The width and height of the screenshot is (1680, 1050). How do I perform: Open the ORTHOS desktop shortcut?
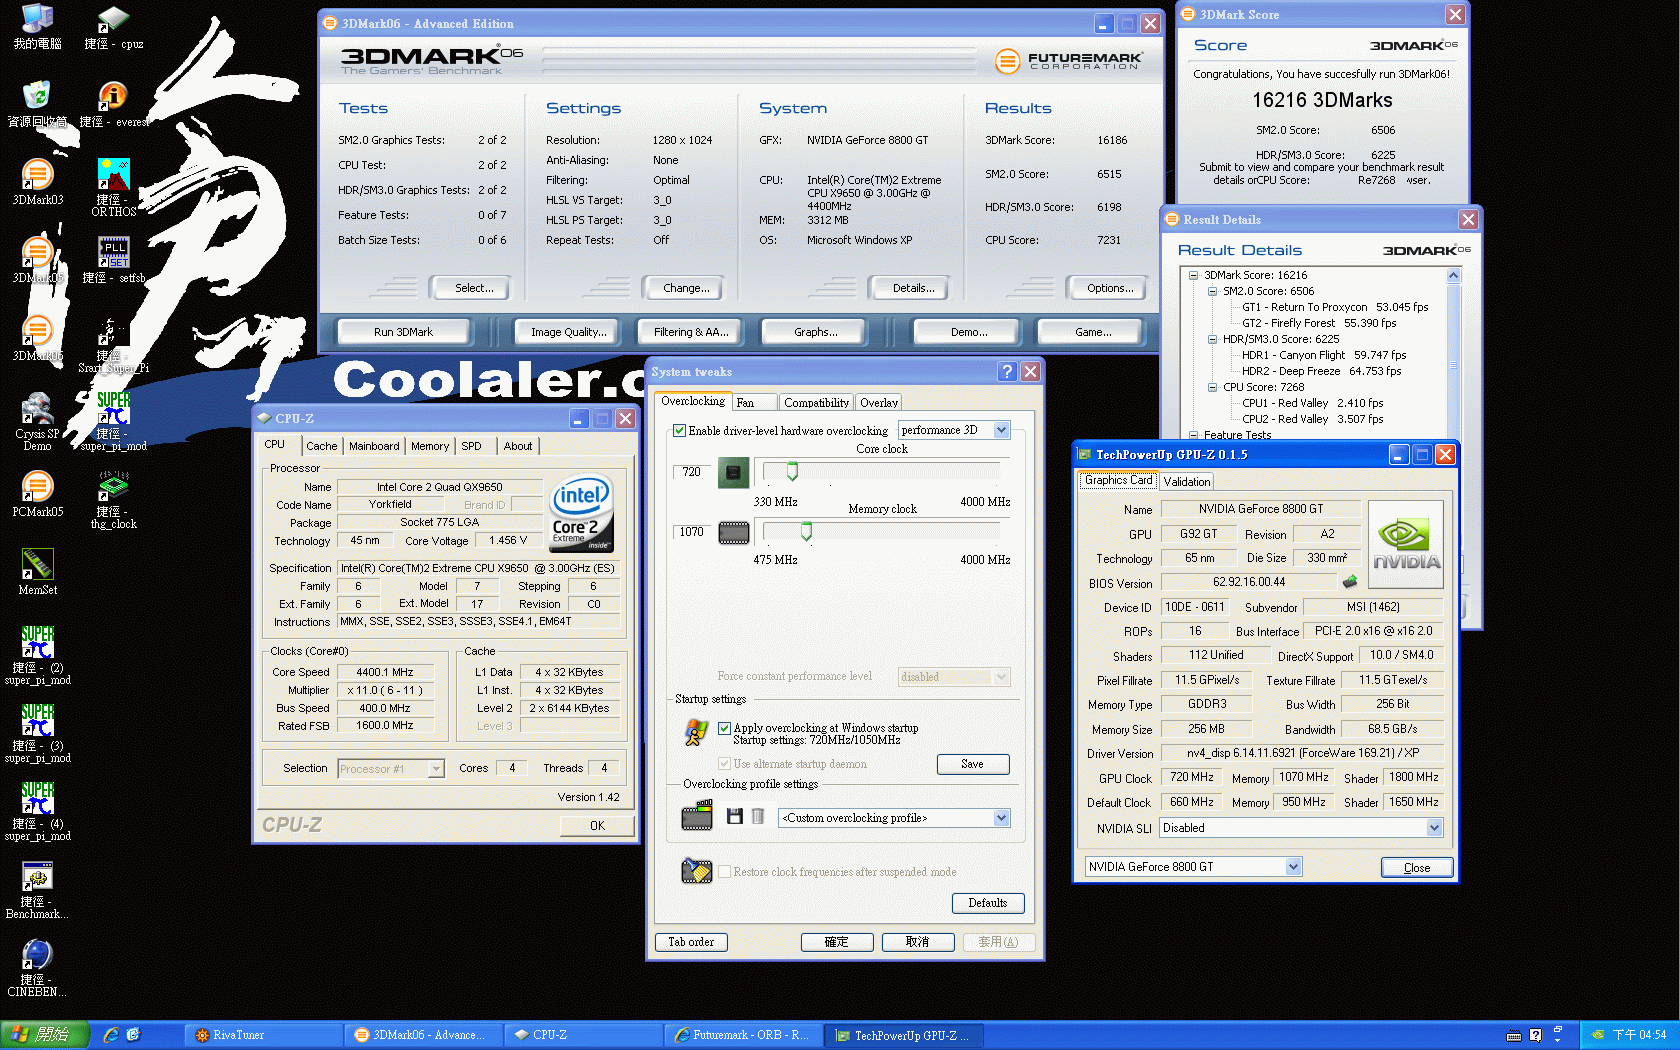click(x=113, y=187)
